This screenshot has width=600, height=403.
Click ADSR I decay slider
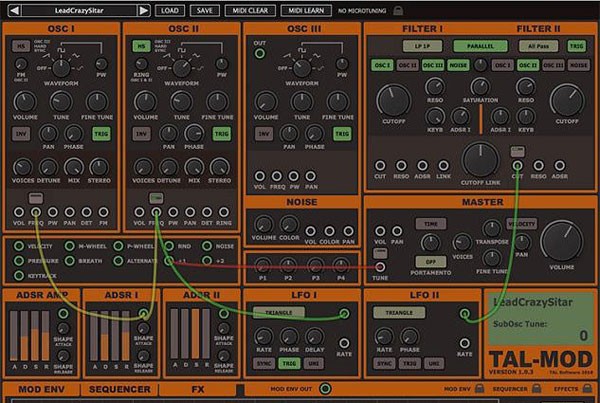coord(104,335)
